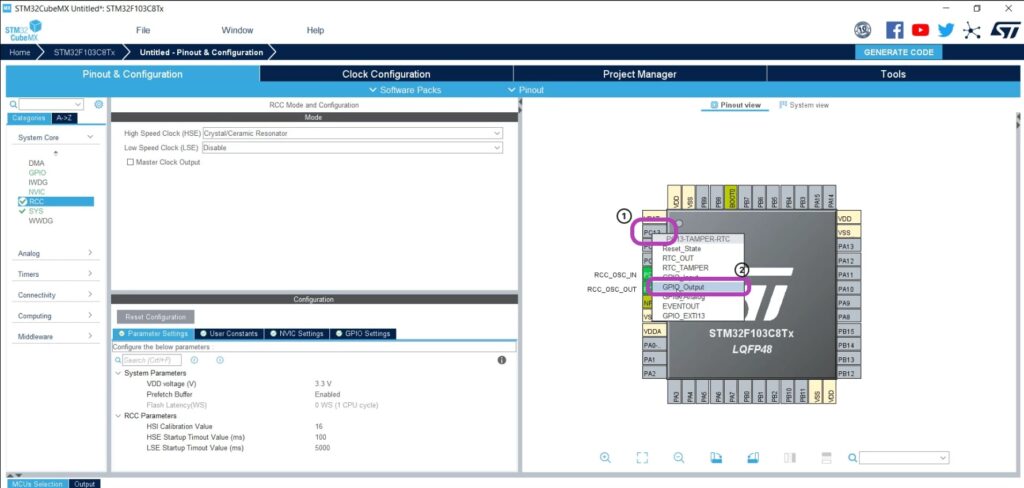Click the parameter search input field
This screenshot has height=488, width=1024.
click(x=150, y=360)
